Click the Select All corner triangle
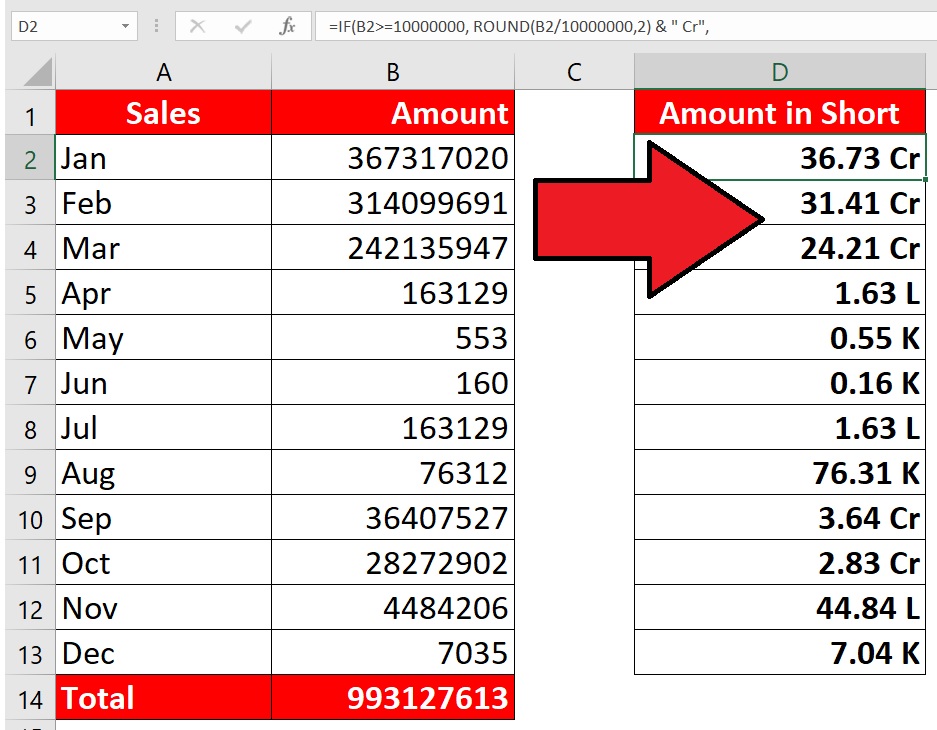Image resolution: width=937 pixels, height=730 pixels. (37, 72)
